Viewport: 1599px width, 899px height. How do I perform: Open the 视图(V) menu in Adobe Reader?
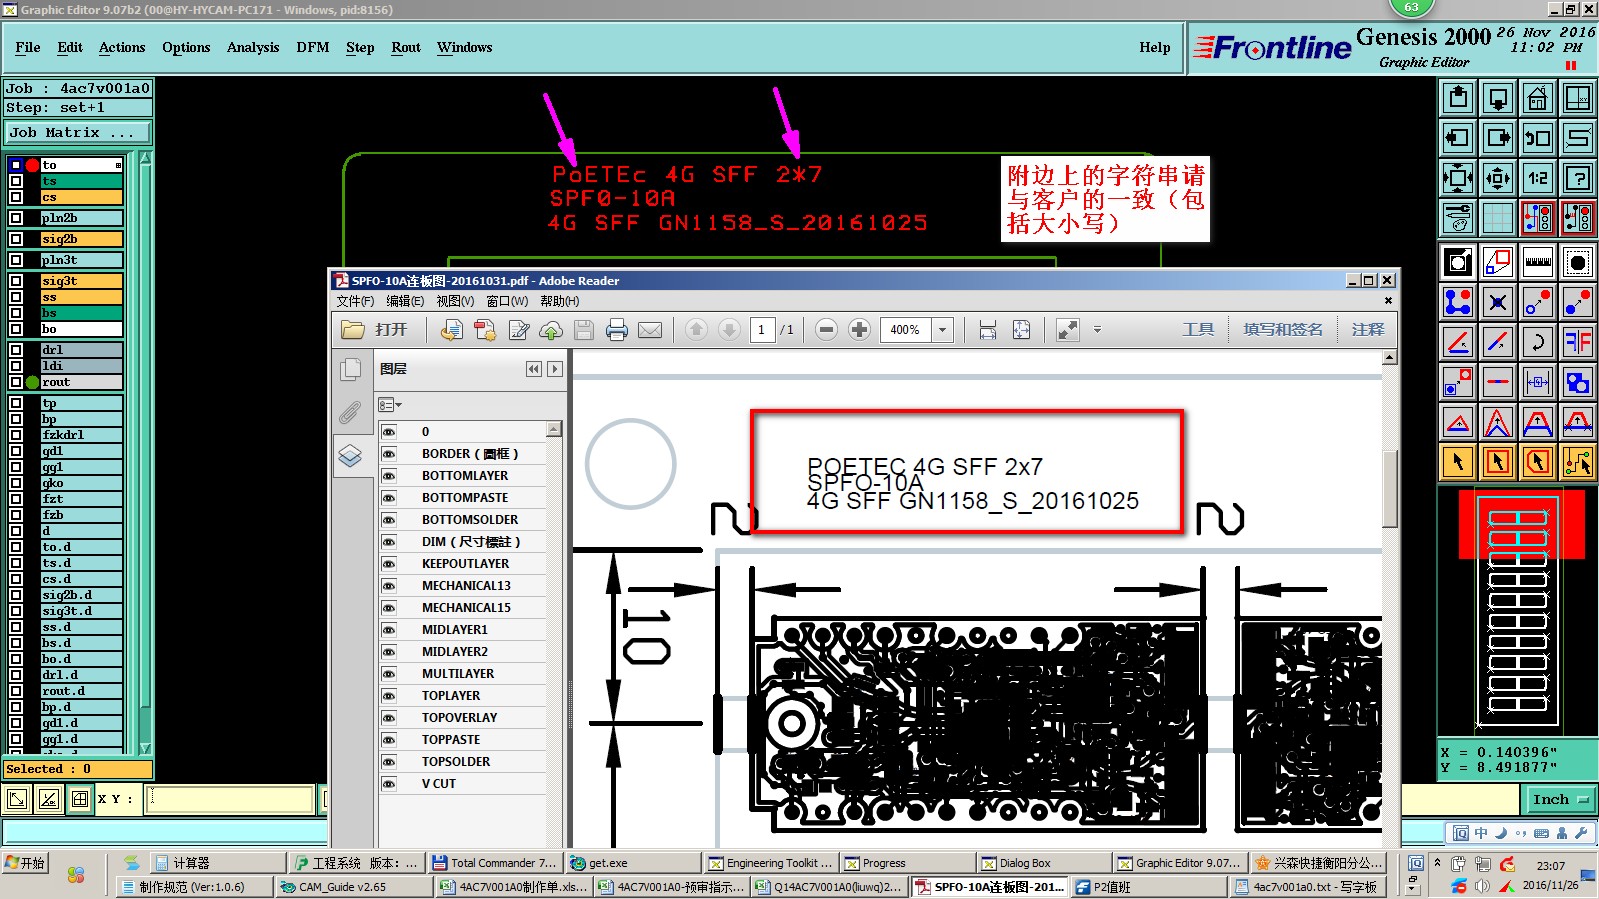pos(455,301)
